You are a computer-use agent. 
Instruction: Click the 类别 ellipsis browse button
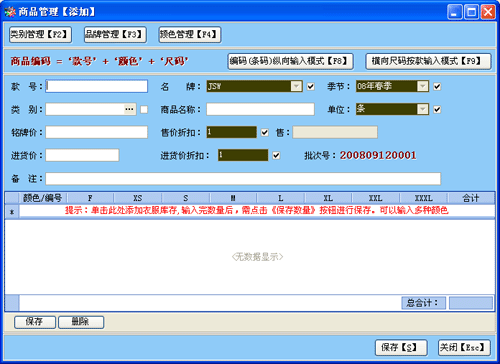pos(129,109)
